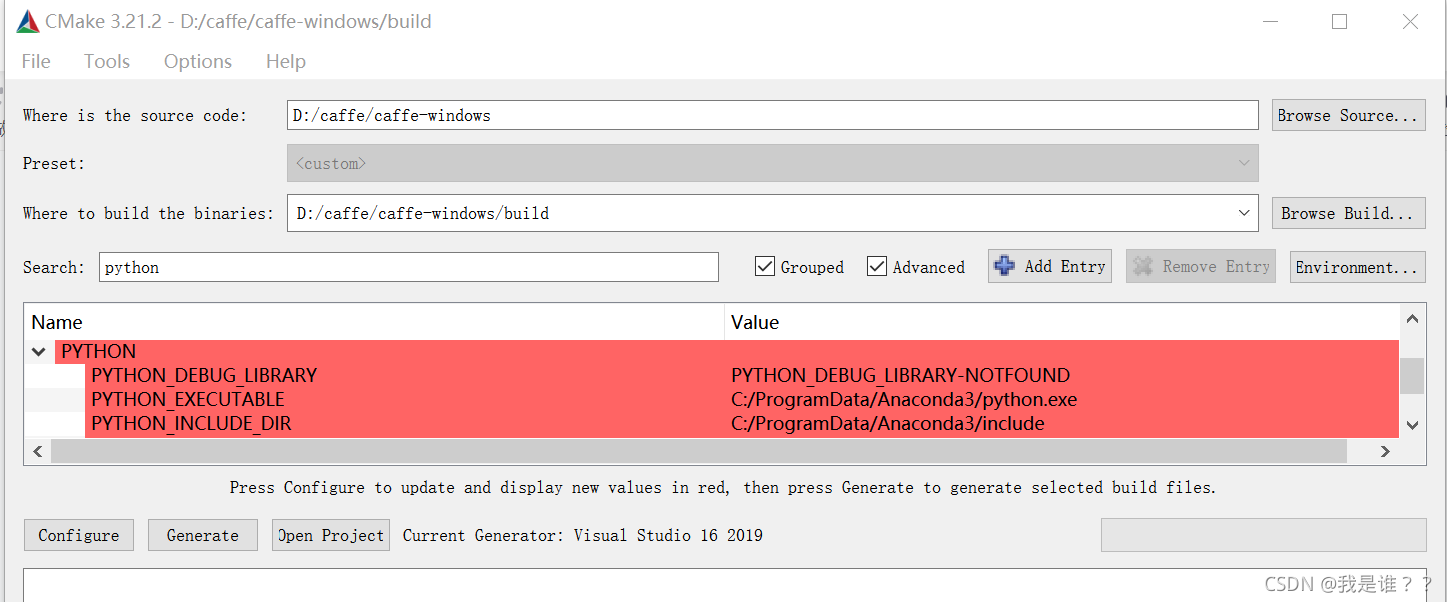Minimize the CMake window
This screenshot has height=602, width=1447.
tap(1271, 21)
